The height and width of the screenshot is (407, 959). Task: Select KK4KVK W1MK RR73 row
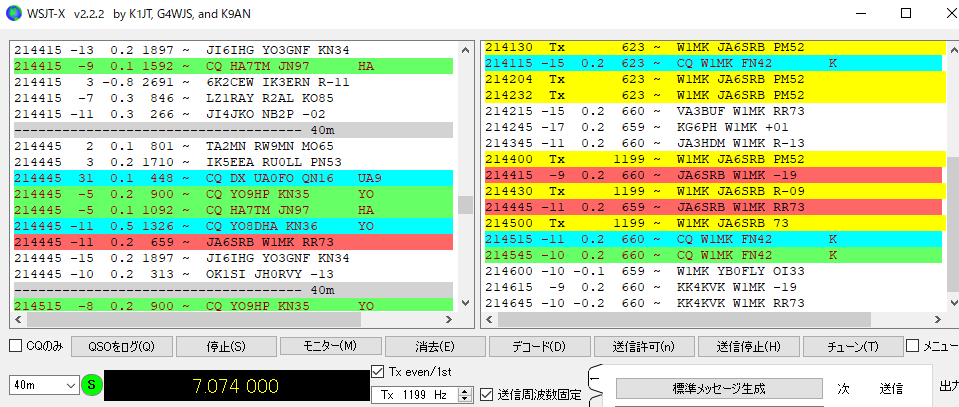pyautogui.click(x=713, y=302)
